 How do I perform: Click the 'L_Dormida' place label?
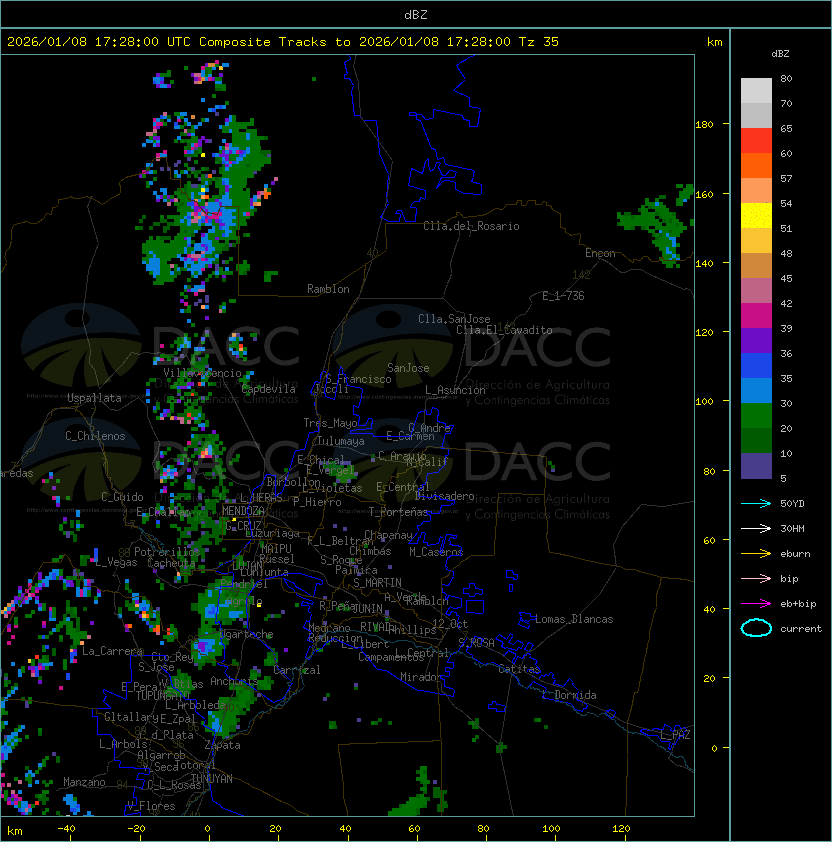click(x=569, y=695)
